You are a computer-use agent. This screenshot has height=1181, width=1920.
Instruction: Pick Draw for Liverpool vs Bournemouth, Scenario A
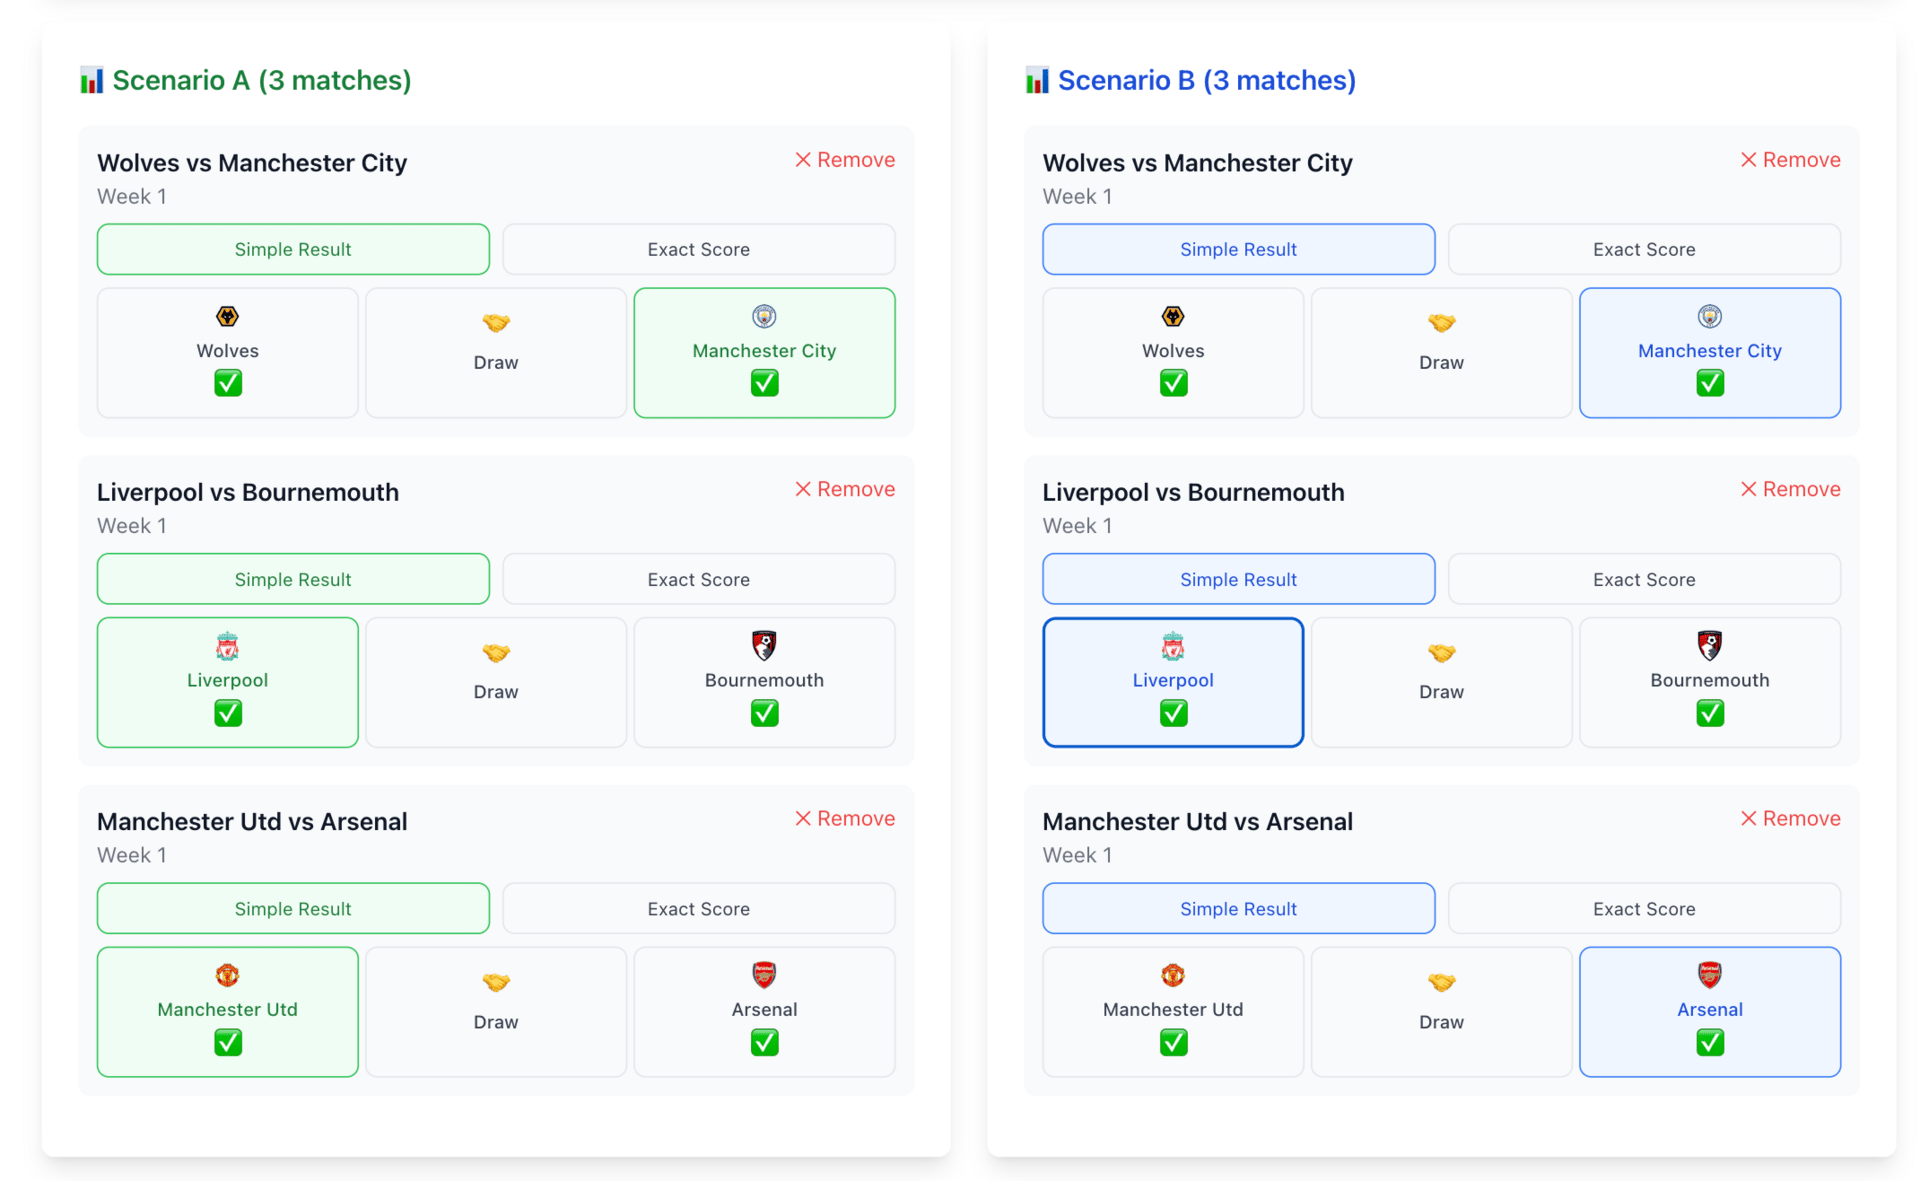point(496,682)
